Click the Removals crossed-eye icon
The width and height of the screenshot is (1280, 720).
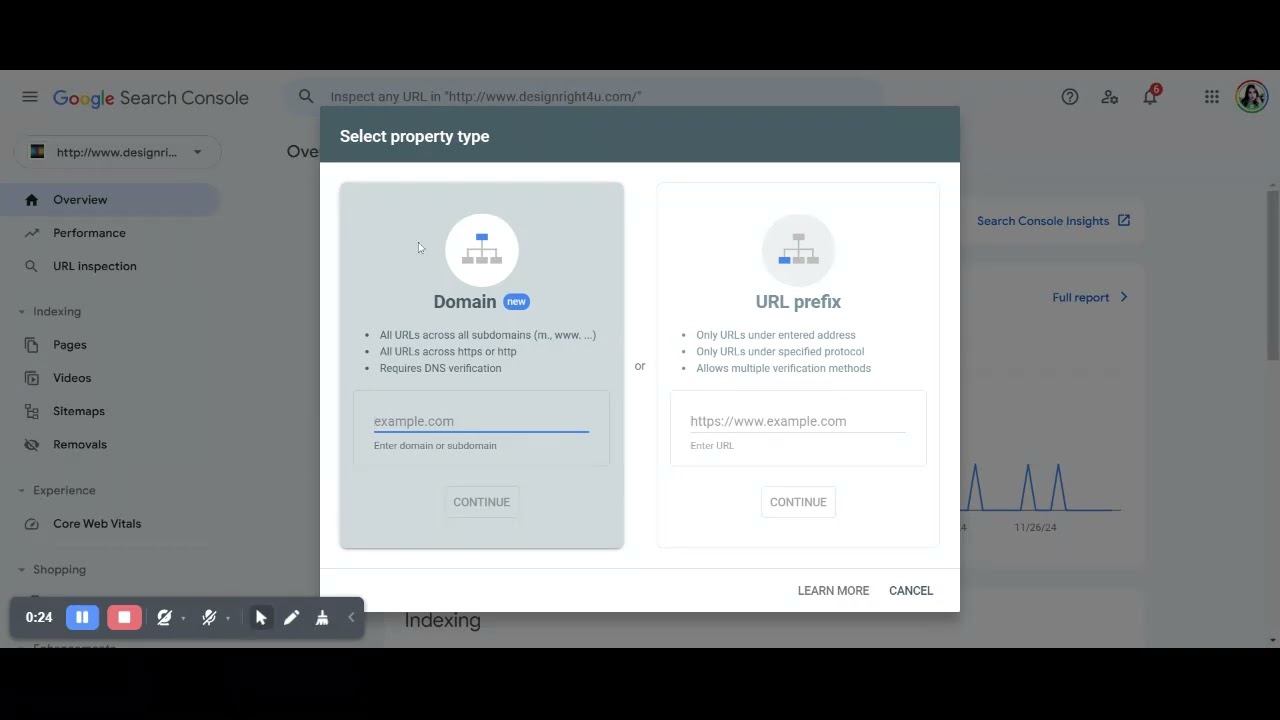pyautogui.click(x=32, y=444)
